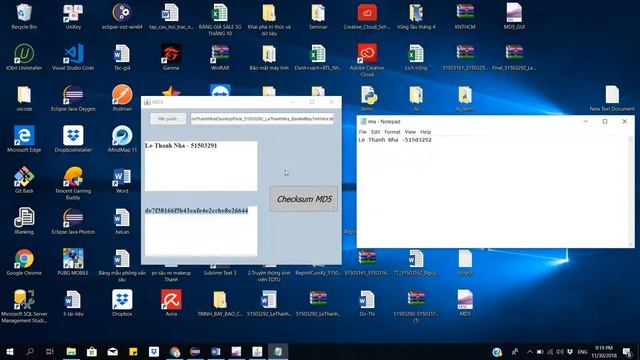Screen dimensions: 640x360
Task: Click the Notepad vertical scrollbar
Action: (x=631, y=191)
